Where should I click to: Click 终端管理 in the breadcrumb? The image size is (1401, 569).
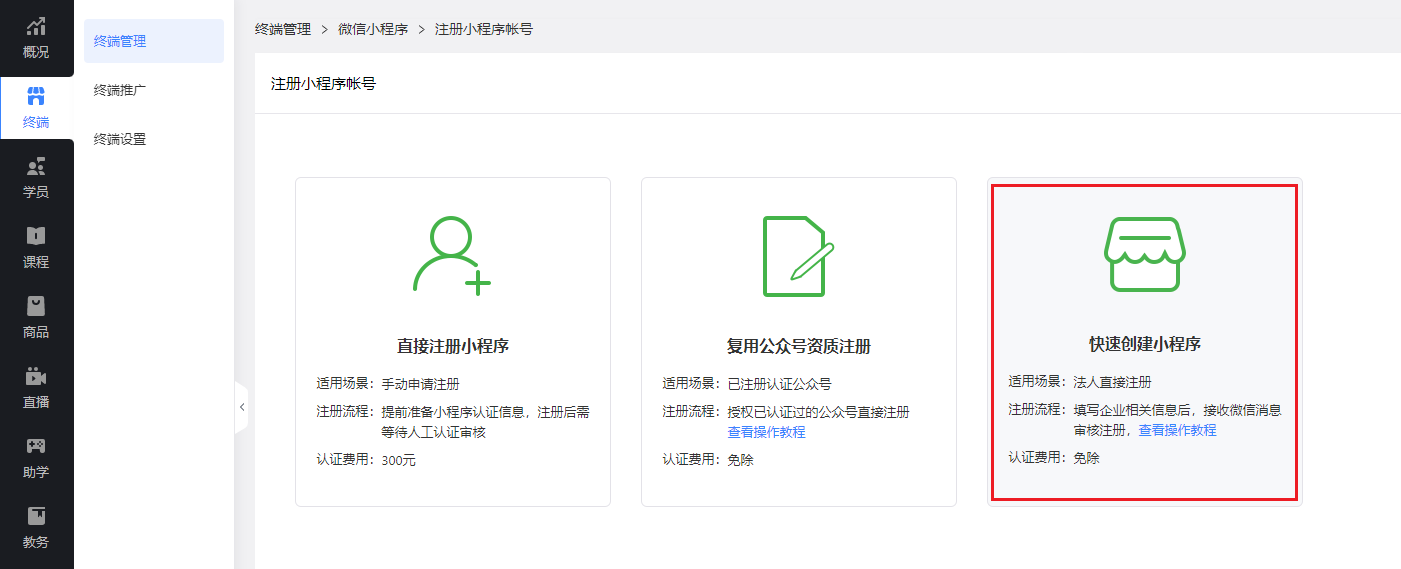click(x=283, y=29)
